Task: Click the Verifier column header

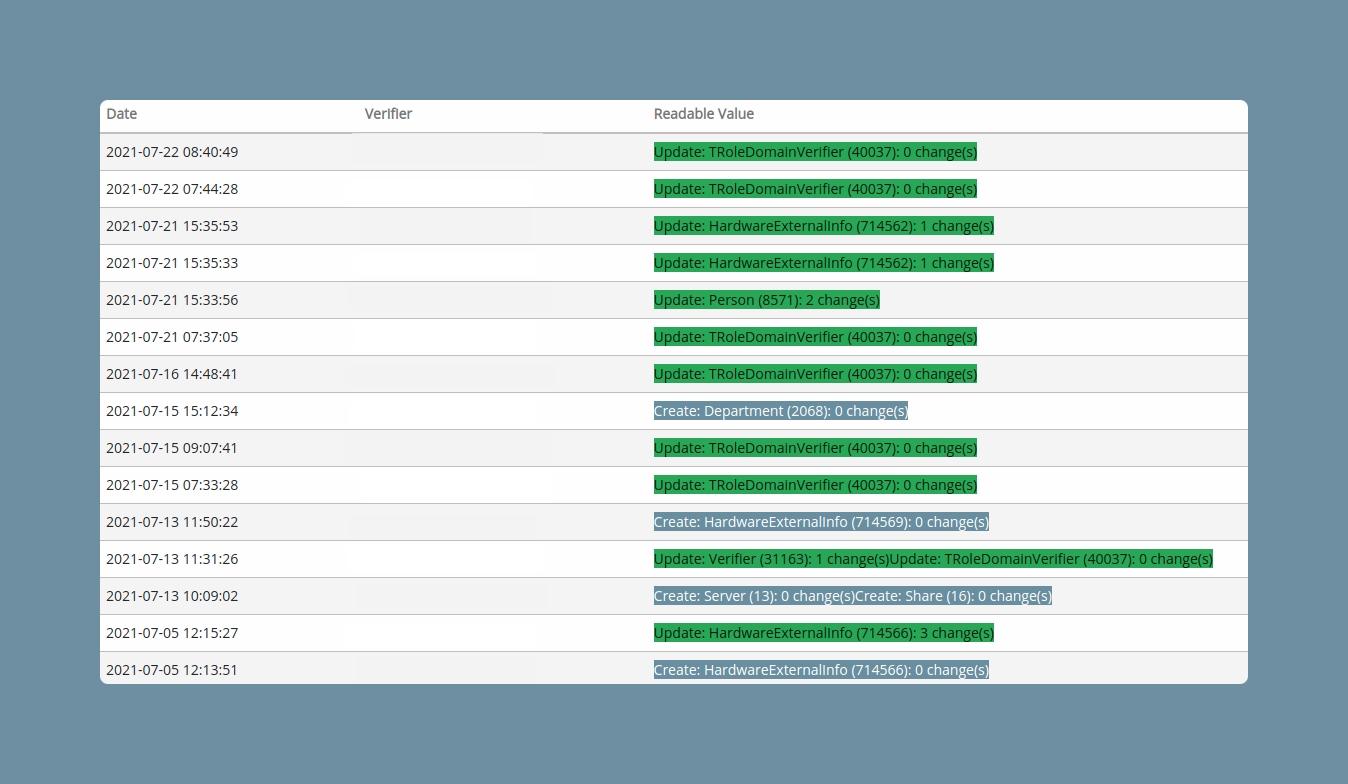Action: click(x=388, y=114)
